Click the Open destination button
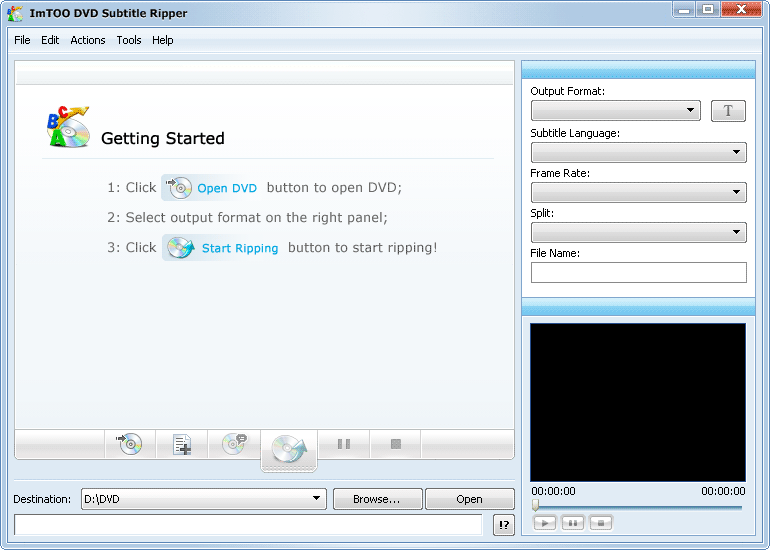 [x=469, y=499]
